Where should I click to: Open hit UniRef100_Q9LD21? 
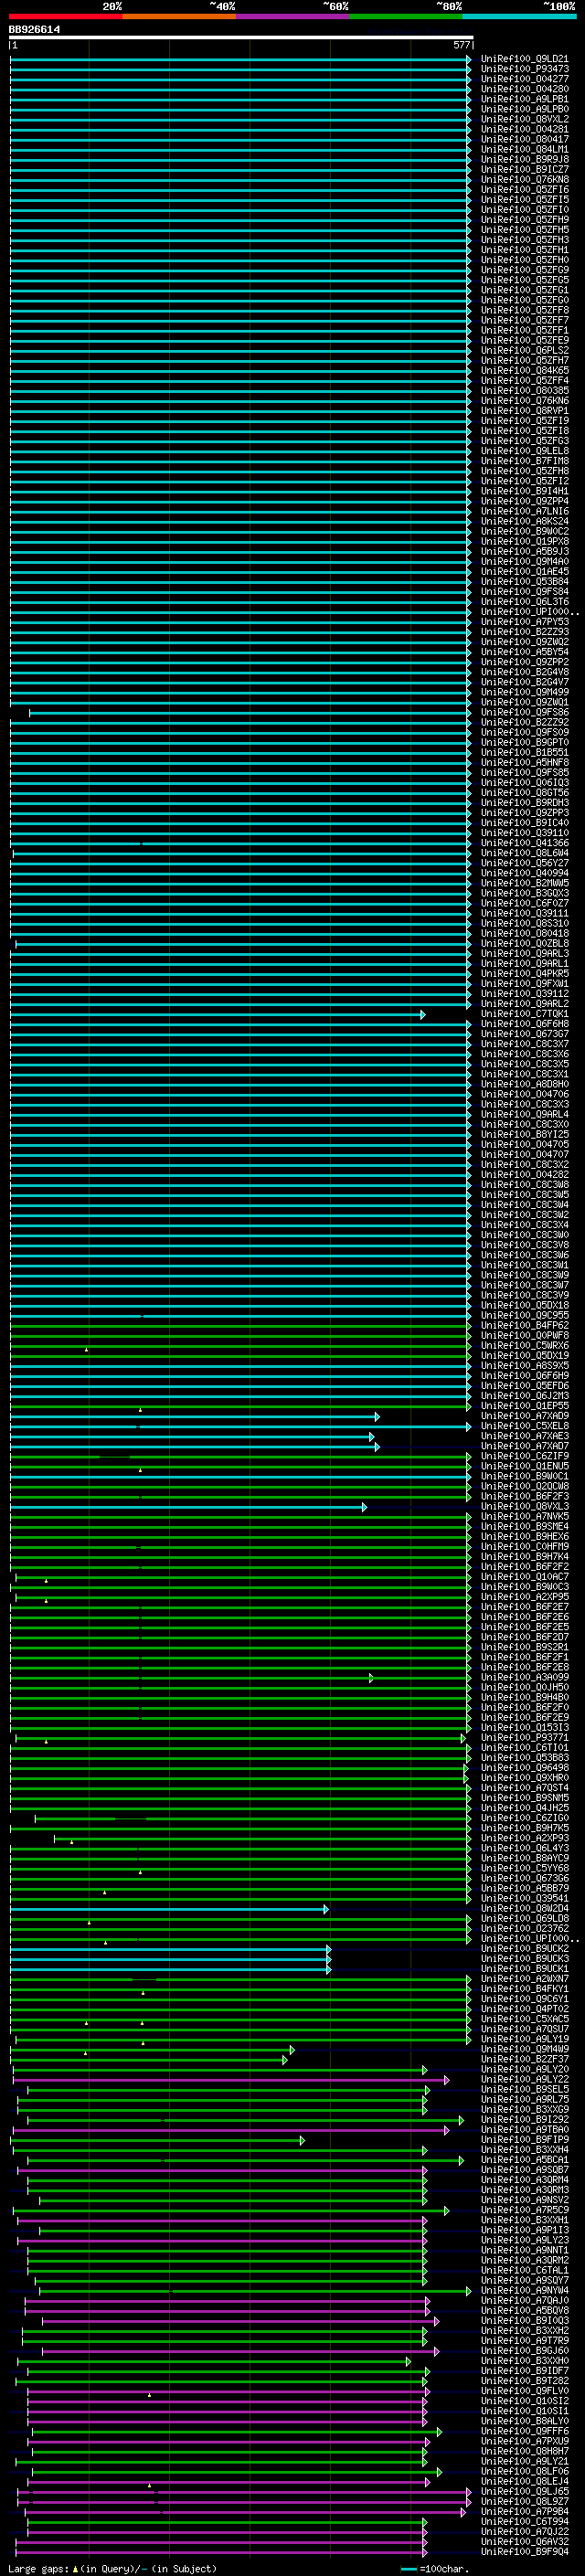coord(525,59)
